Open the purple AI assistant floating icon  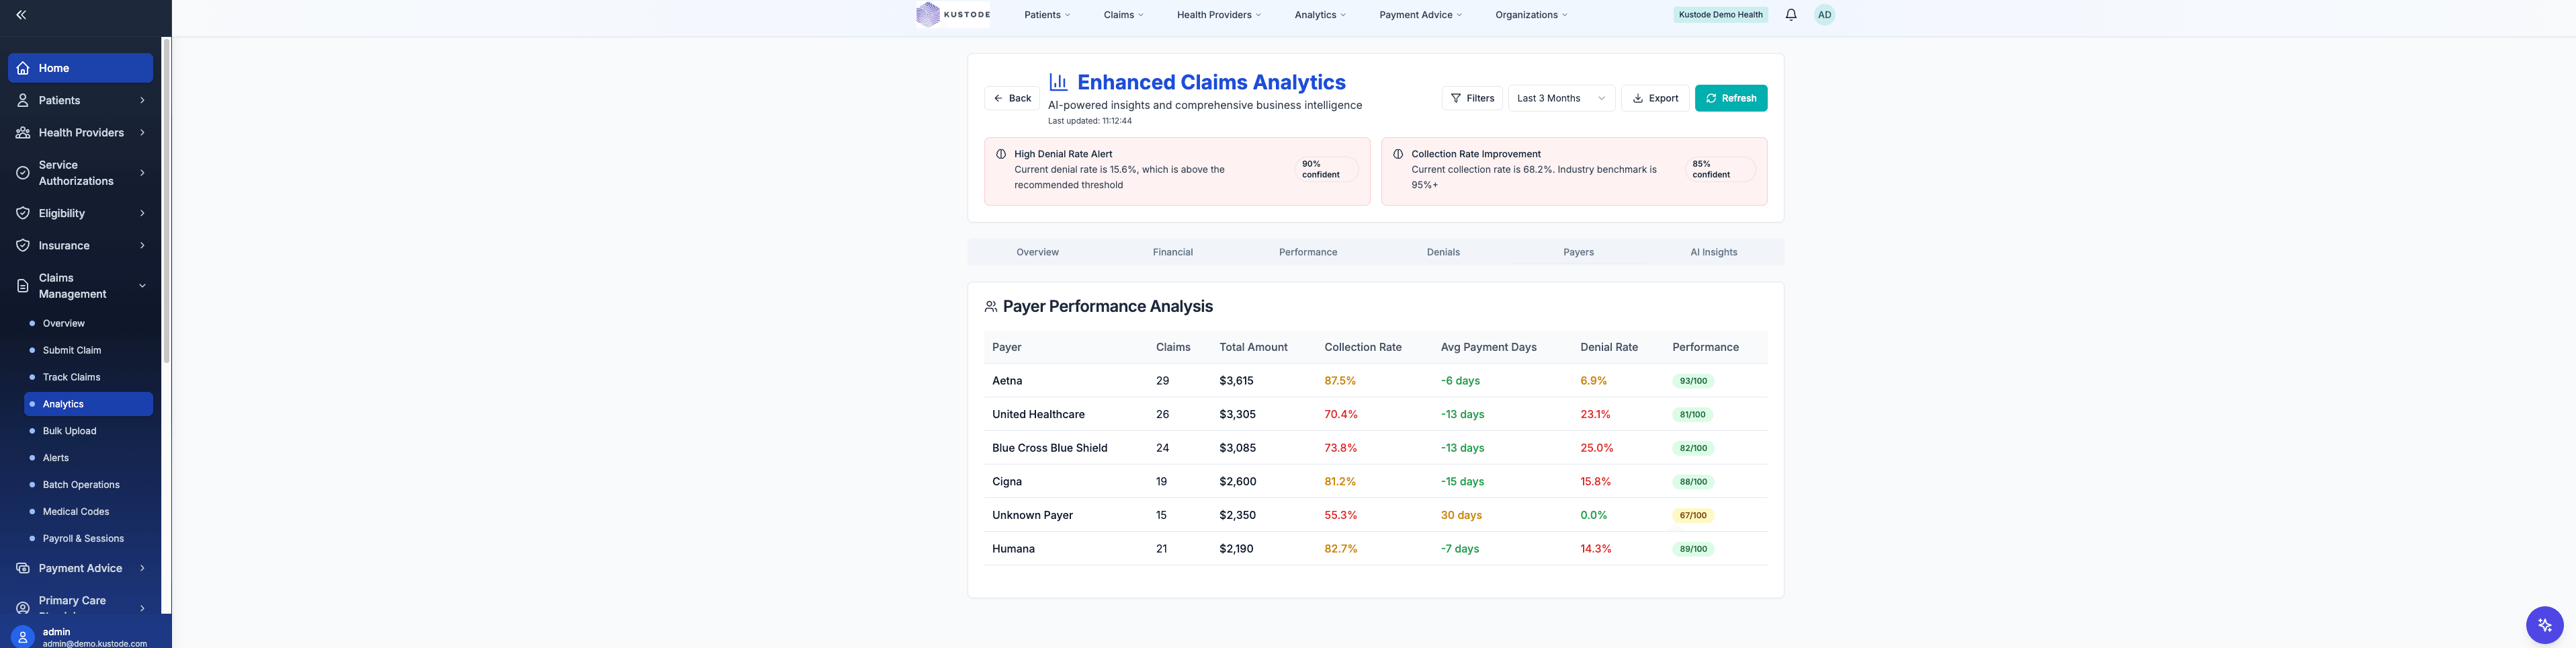pyautogui.click(x=2544, y=624)
